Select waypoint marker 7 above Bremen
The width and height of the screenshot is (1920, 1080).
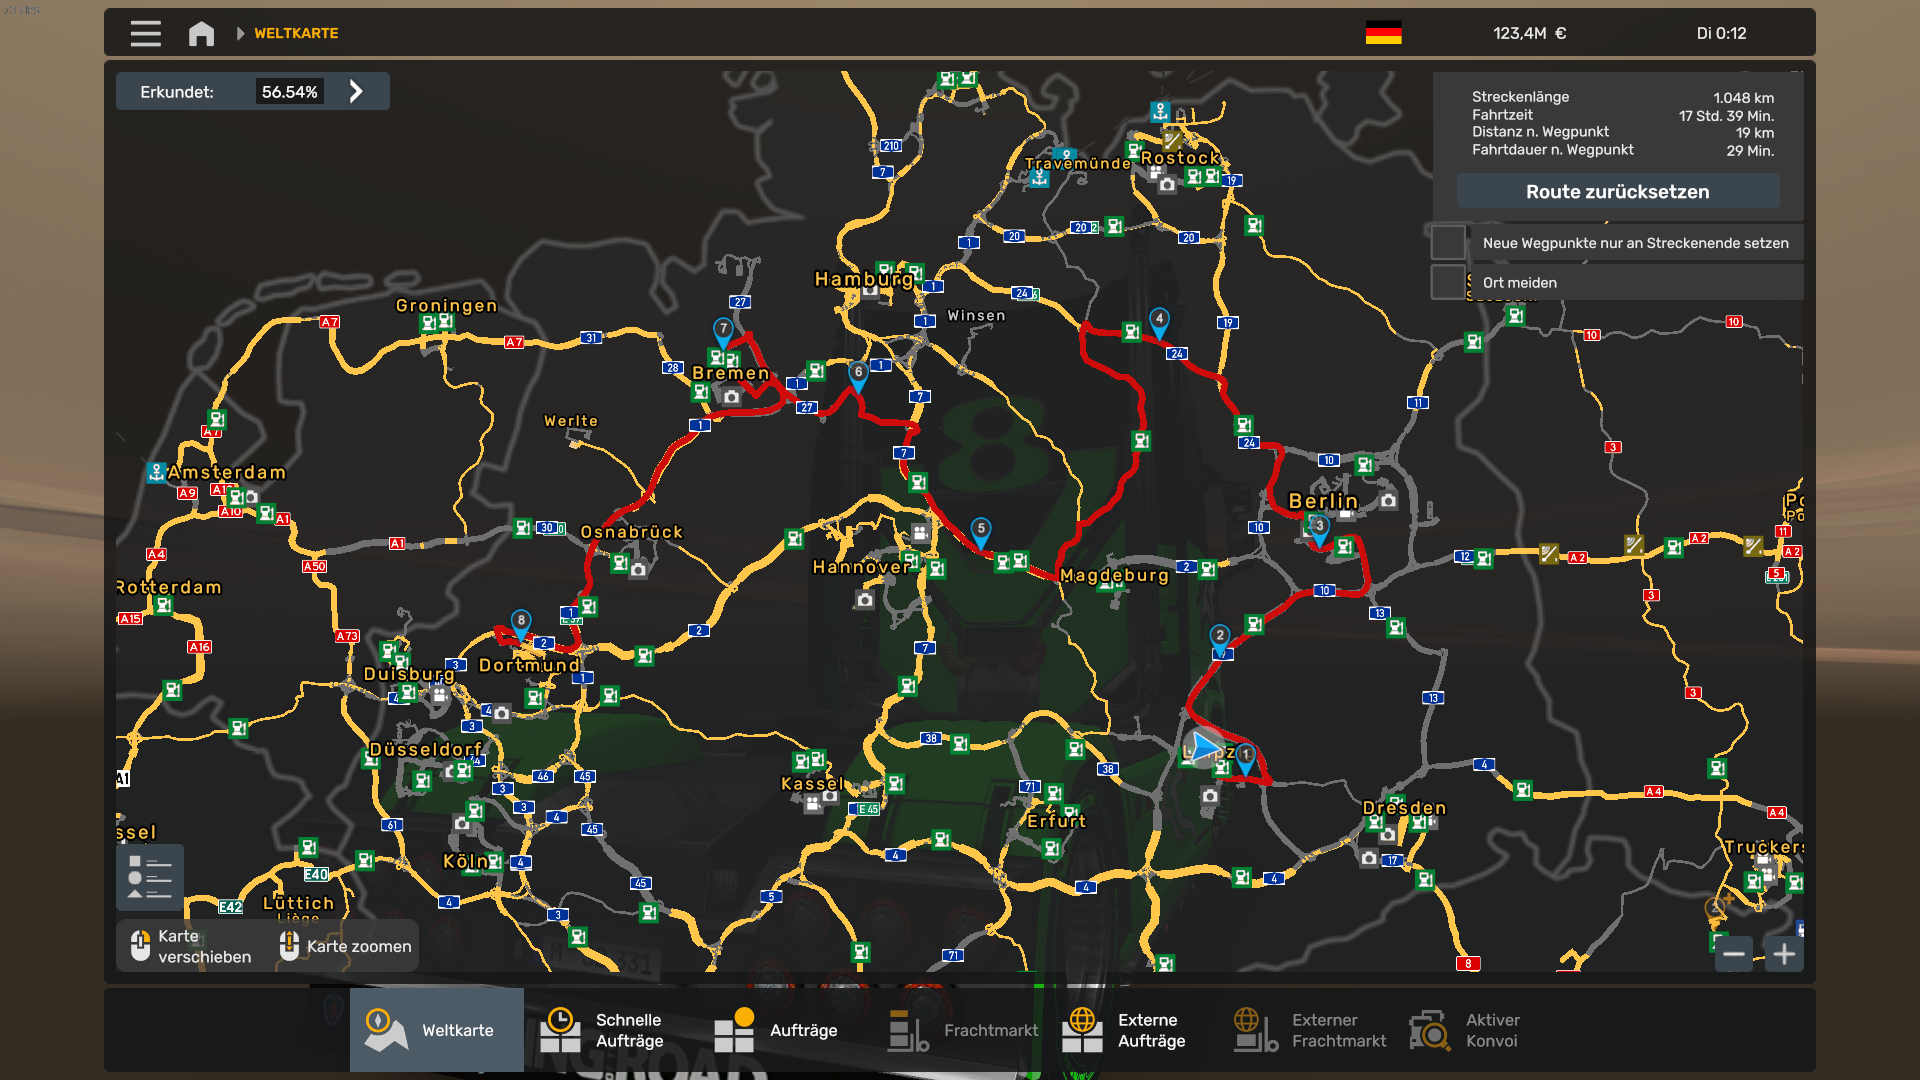(x=724, y=332)
